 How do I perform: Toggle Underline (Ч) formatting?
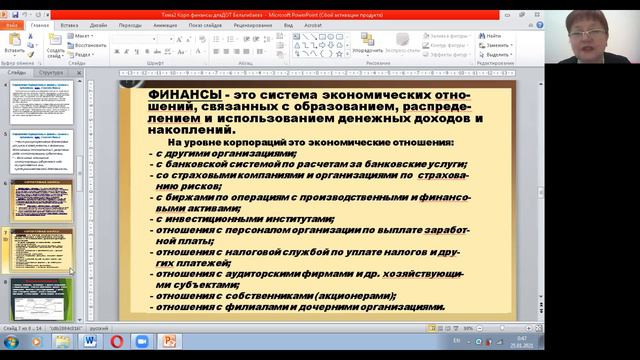tap(136, 52)
